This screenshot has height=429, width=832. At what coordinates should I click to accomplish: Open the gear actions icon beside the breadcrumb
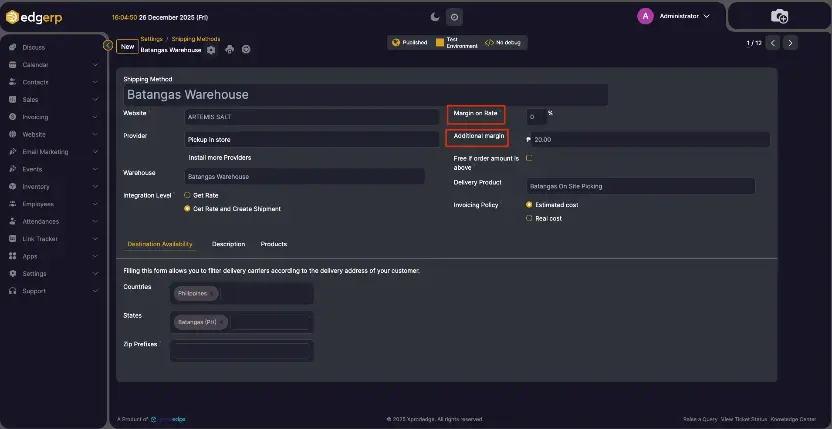(x=211, y=49)
